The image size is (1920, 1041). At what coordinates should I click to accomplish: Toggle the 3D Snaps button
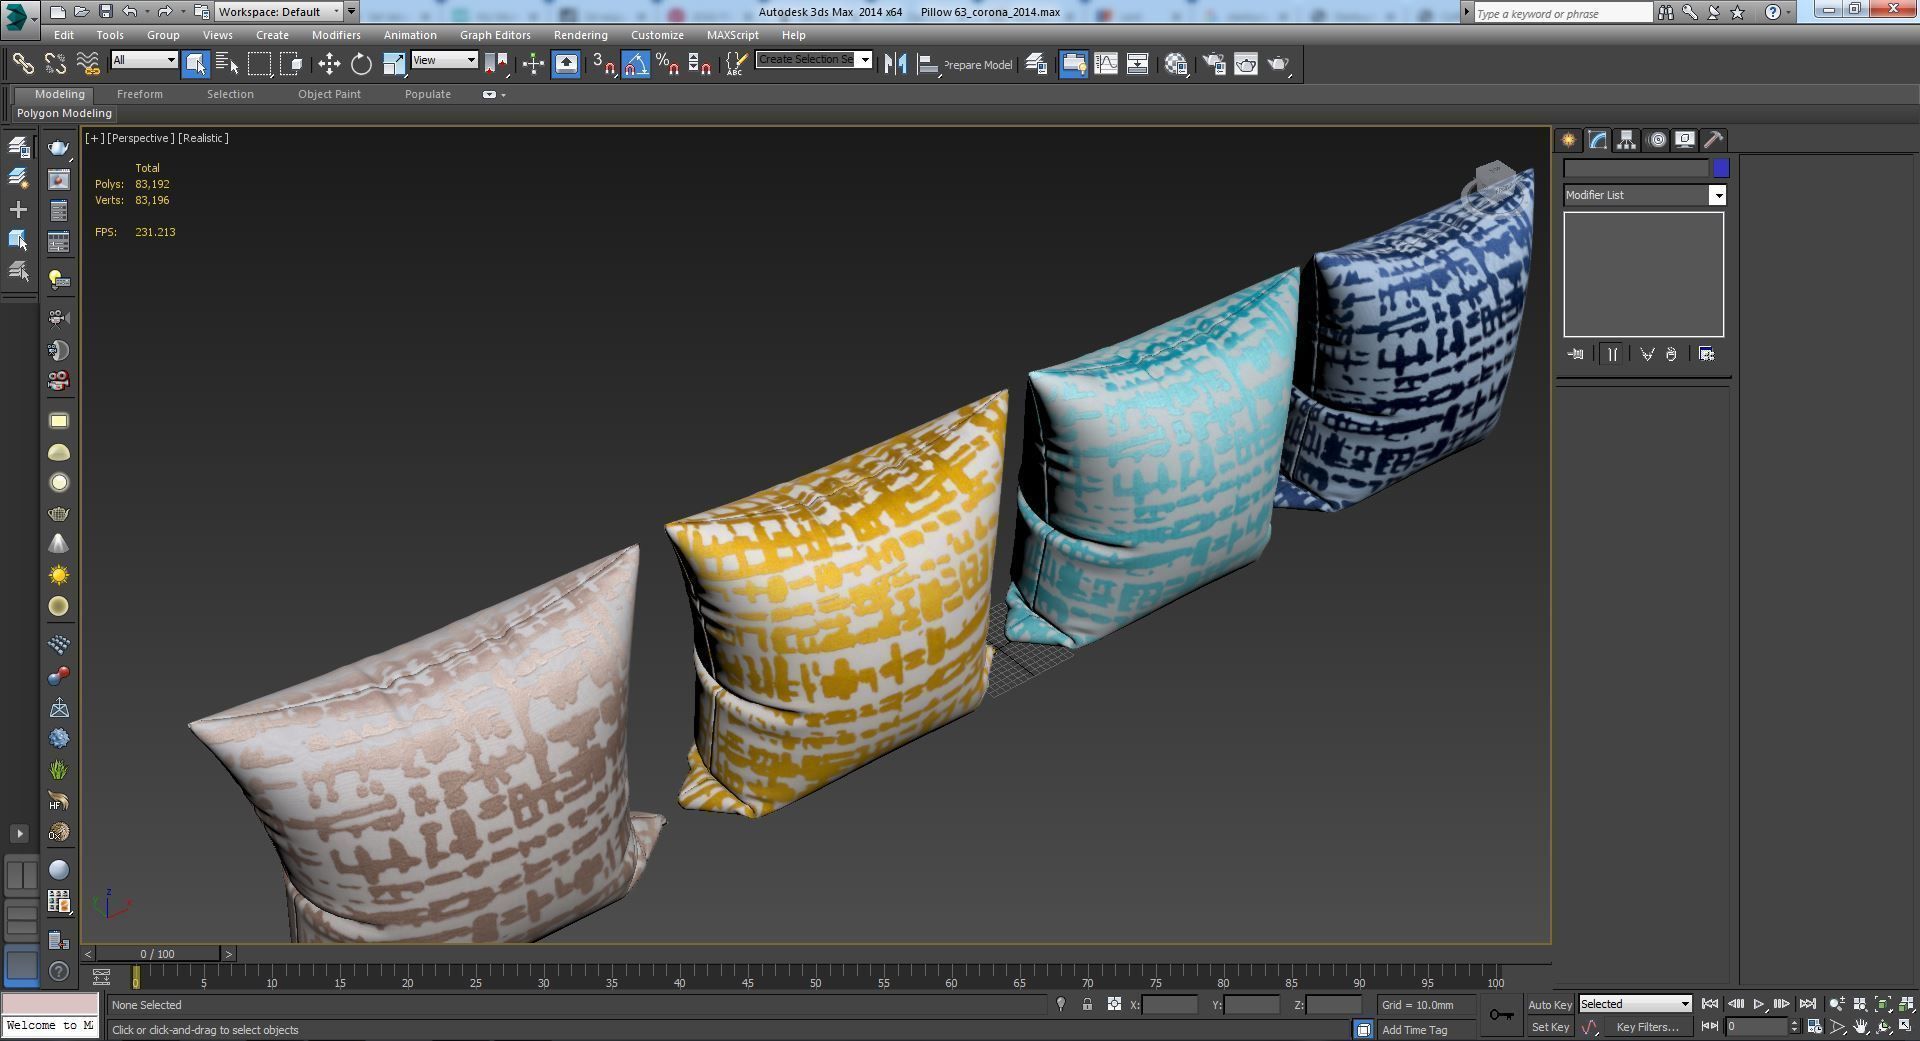[x=603, y=64]
